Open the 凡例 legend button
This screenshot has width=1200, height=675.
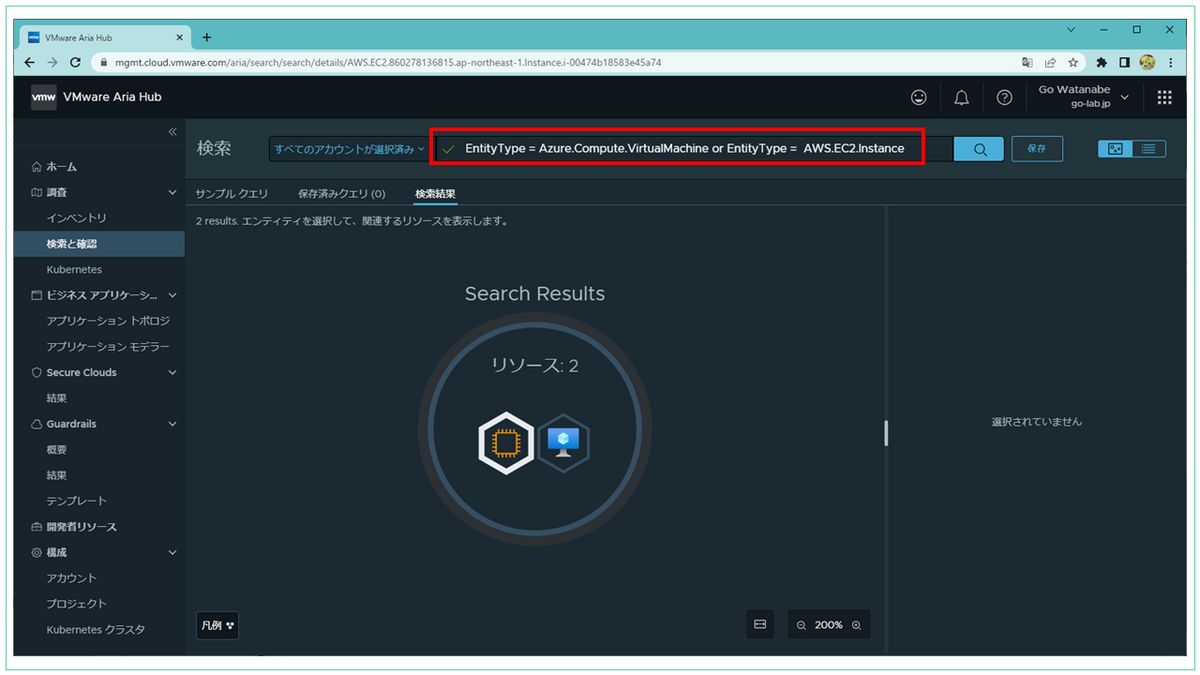point(217,625)
